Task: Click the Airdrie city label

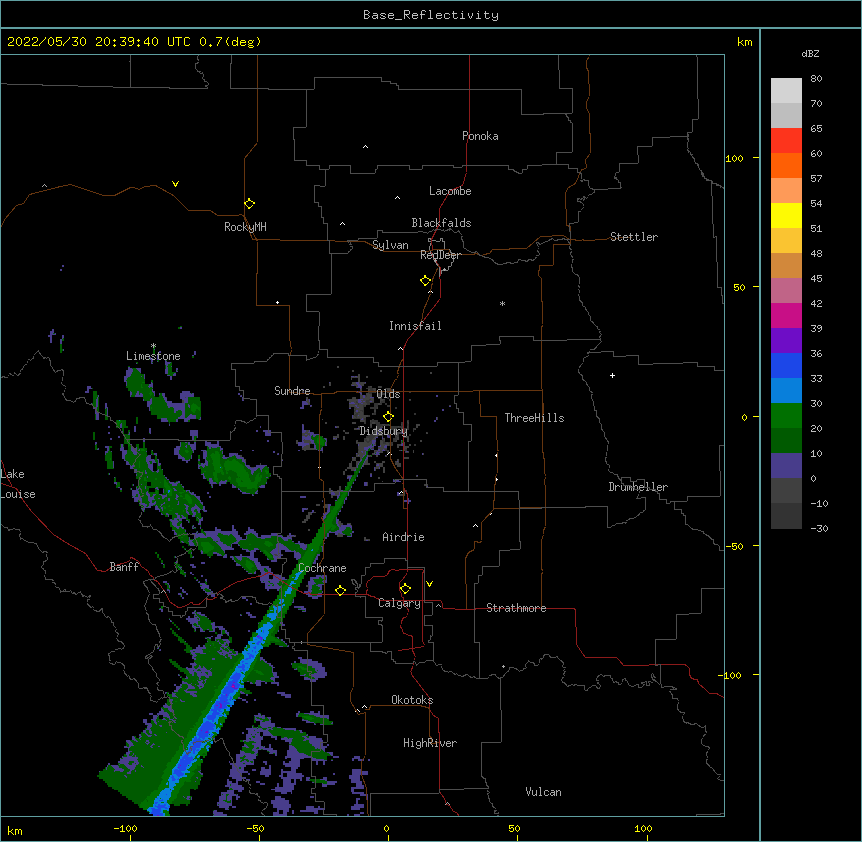Action: (403, 537)
